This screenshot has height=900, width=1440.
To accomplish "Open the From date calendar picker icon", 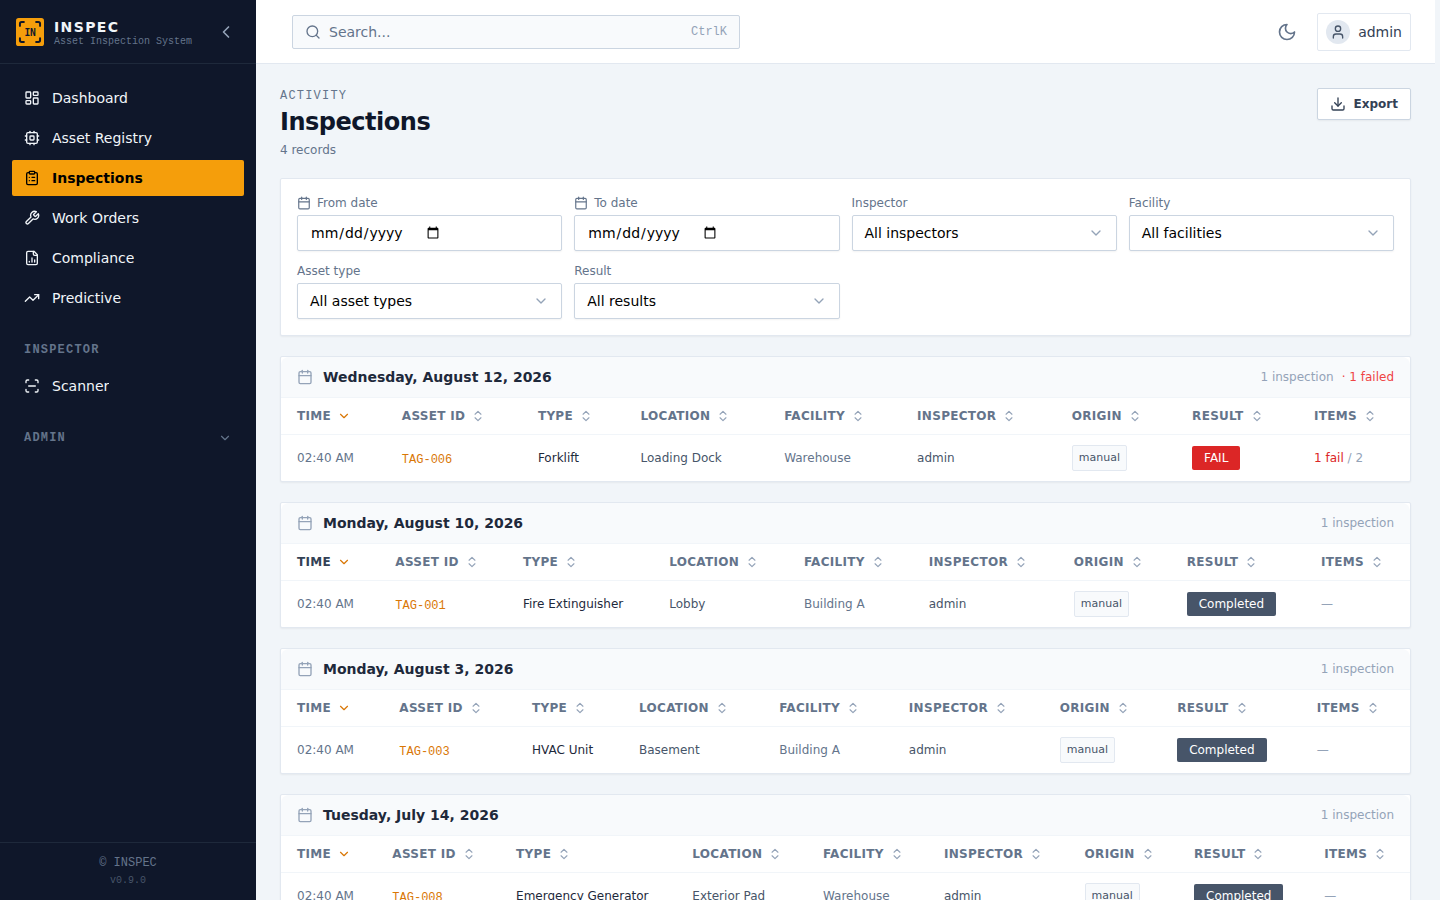I will [433, 233].
